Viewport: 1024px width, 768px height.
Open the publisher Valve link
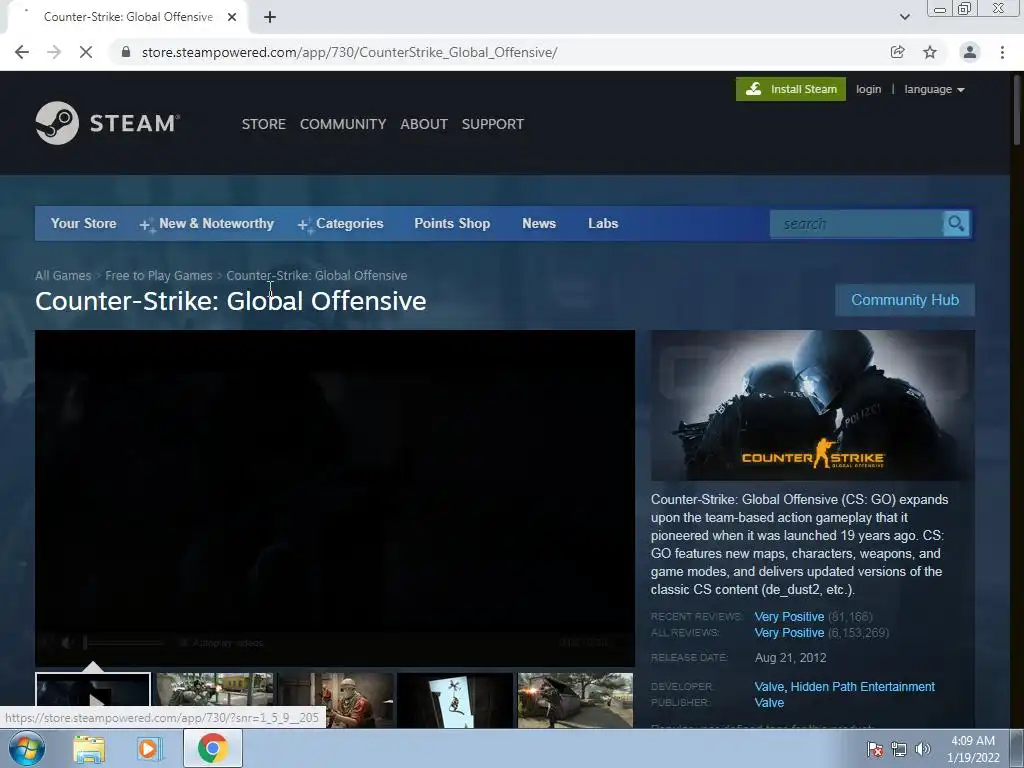(769, 703)
